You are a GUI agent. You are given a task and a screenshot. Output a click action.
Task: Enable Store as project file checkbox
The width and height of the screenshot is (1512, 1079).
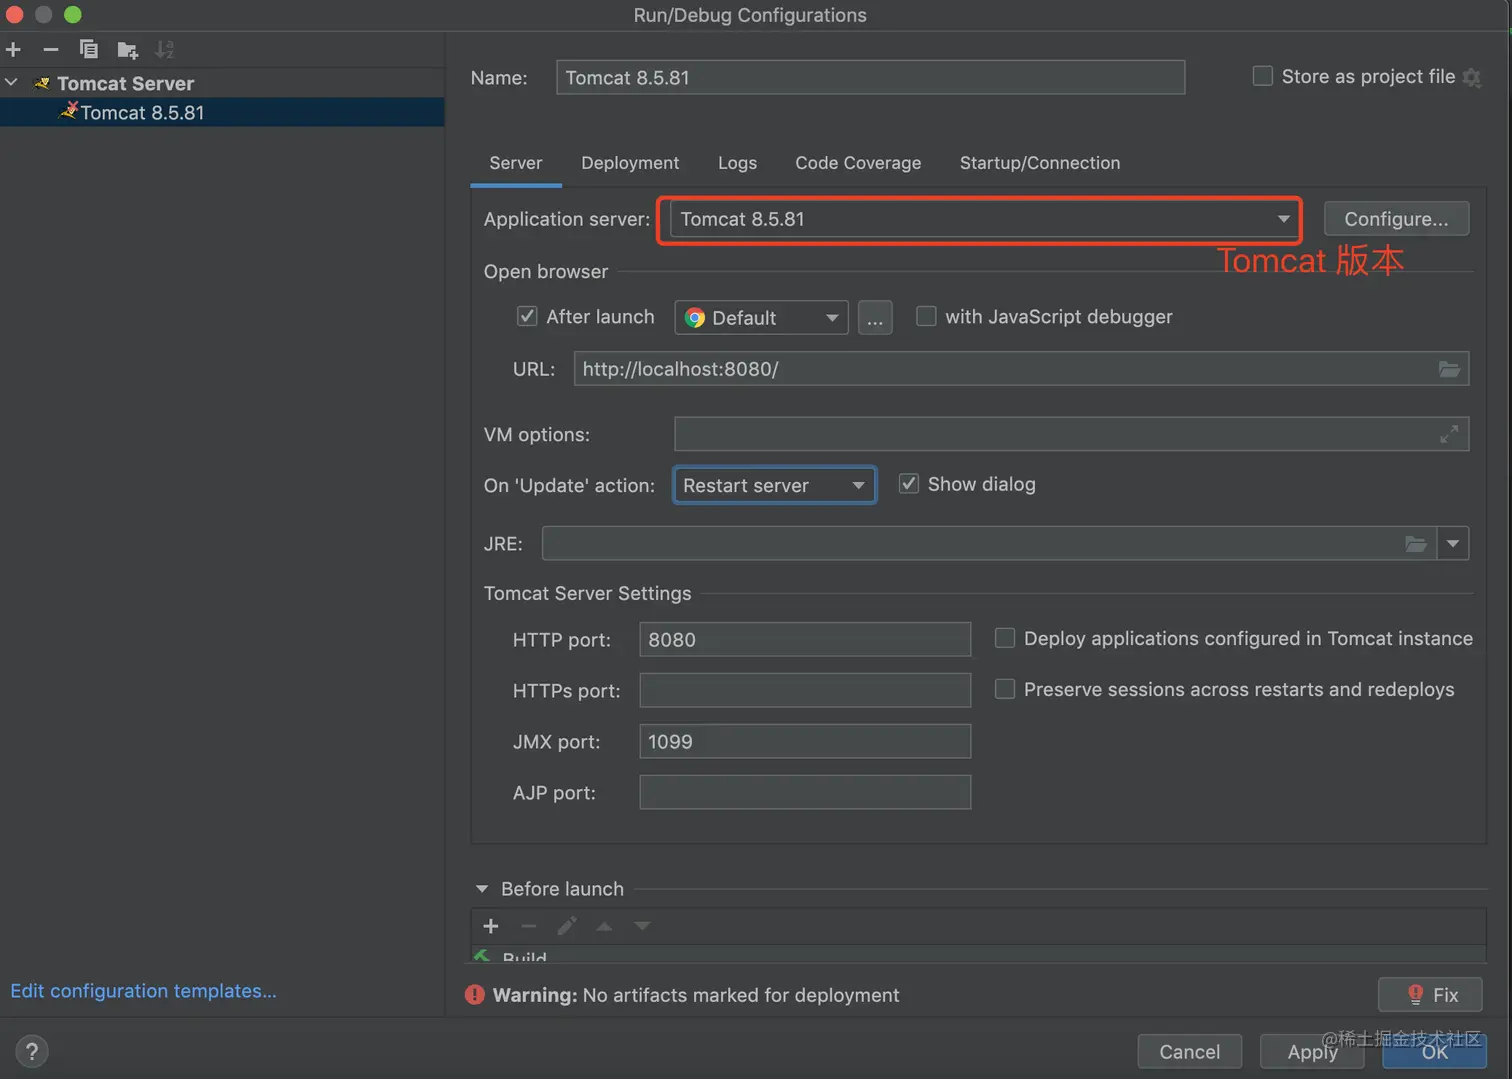(1263, 76)
